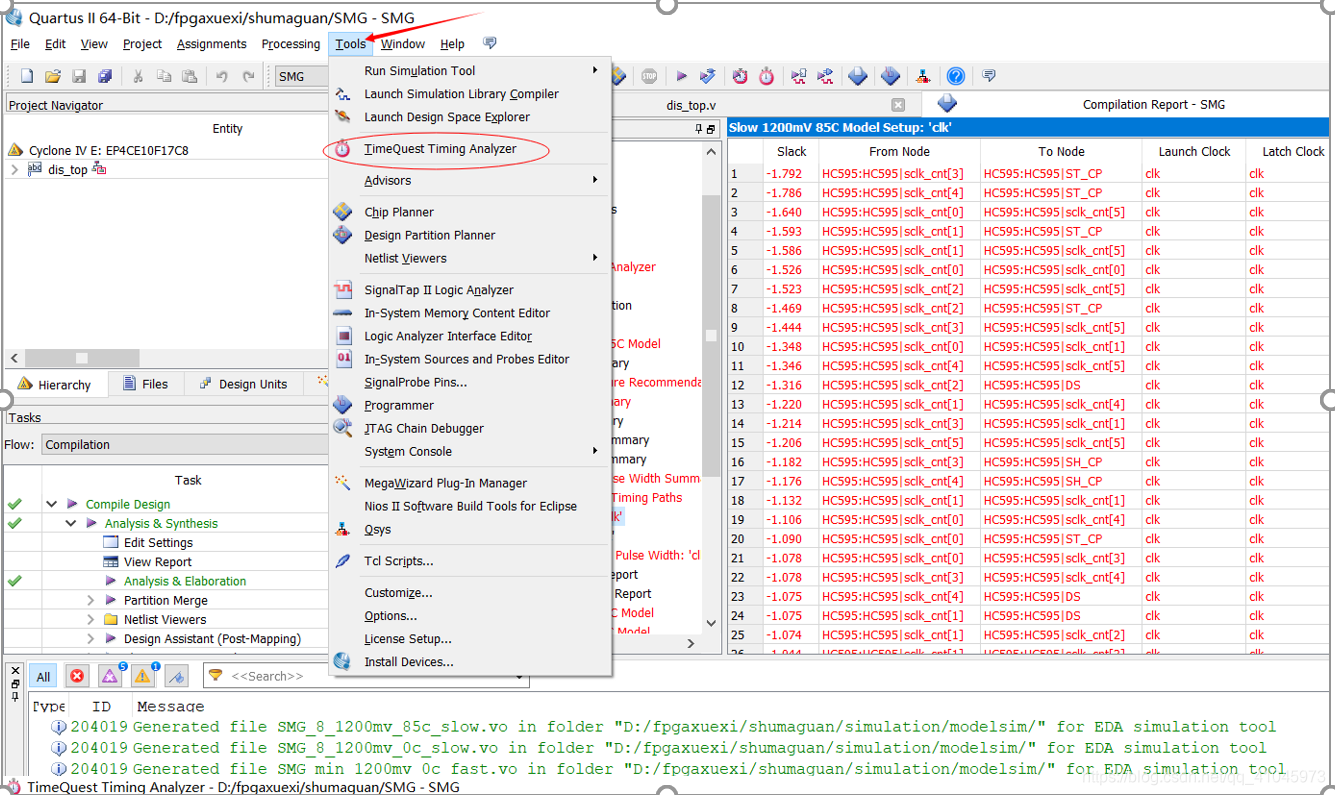Click the TimeQuest Timing Analyzer menu entry
1335x795 pixels.
(x=440, y=149)
